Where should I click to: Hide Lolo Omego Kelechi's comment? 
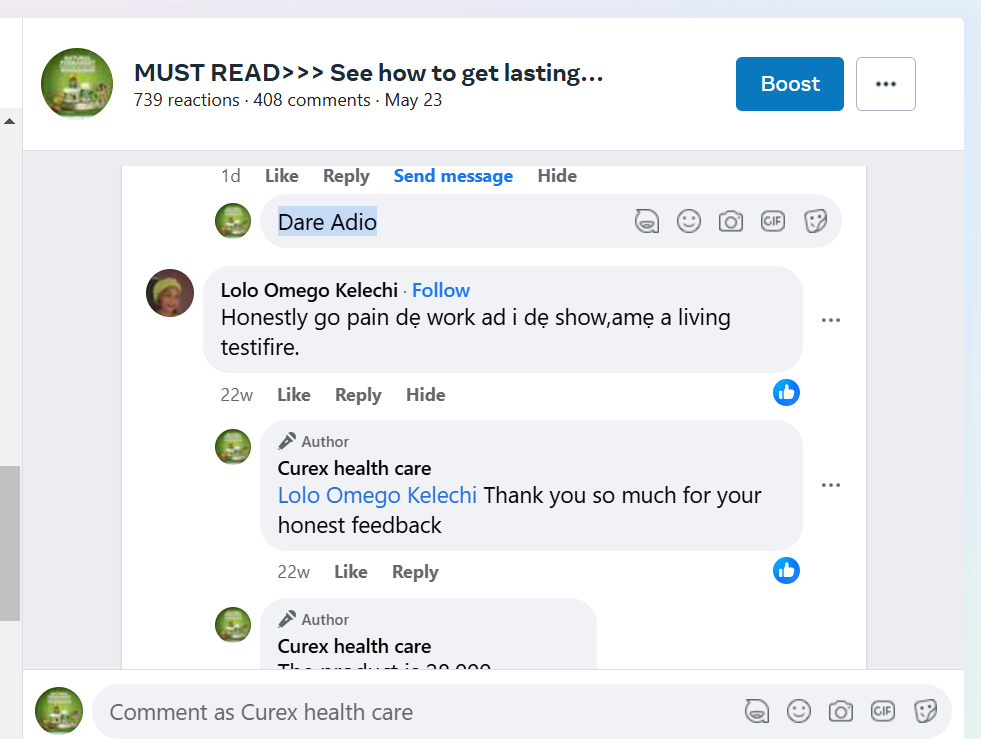(426, 395)
